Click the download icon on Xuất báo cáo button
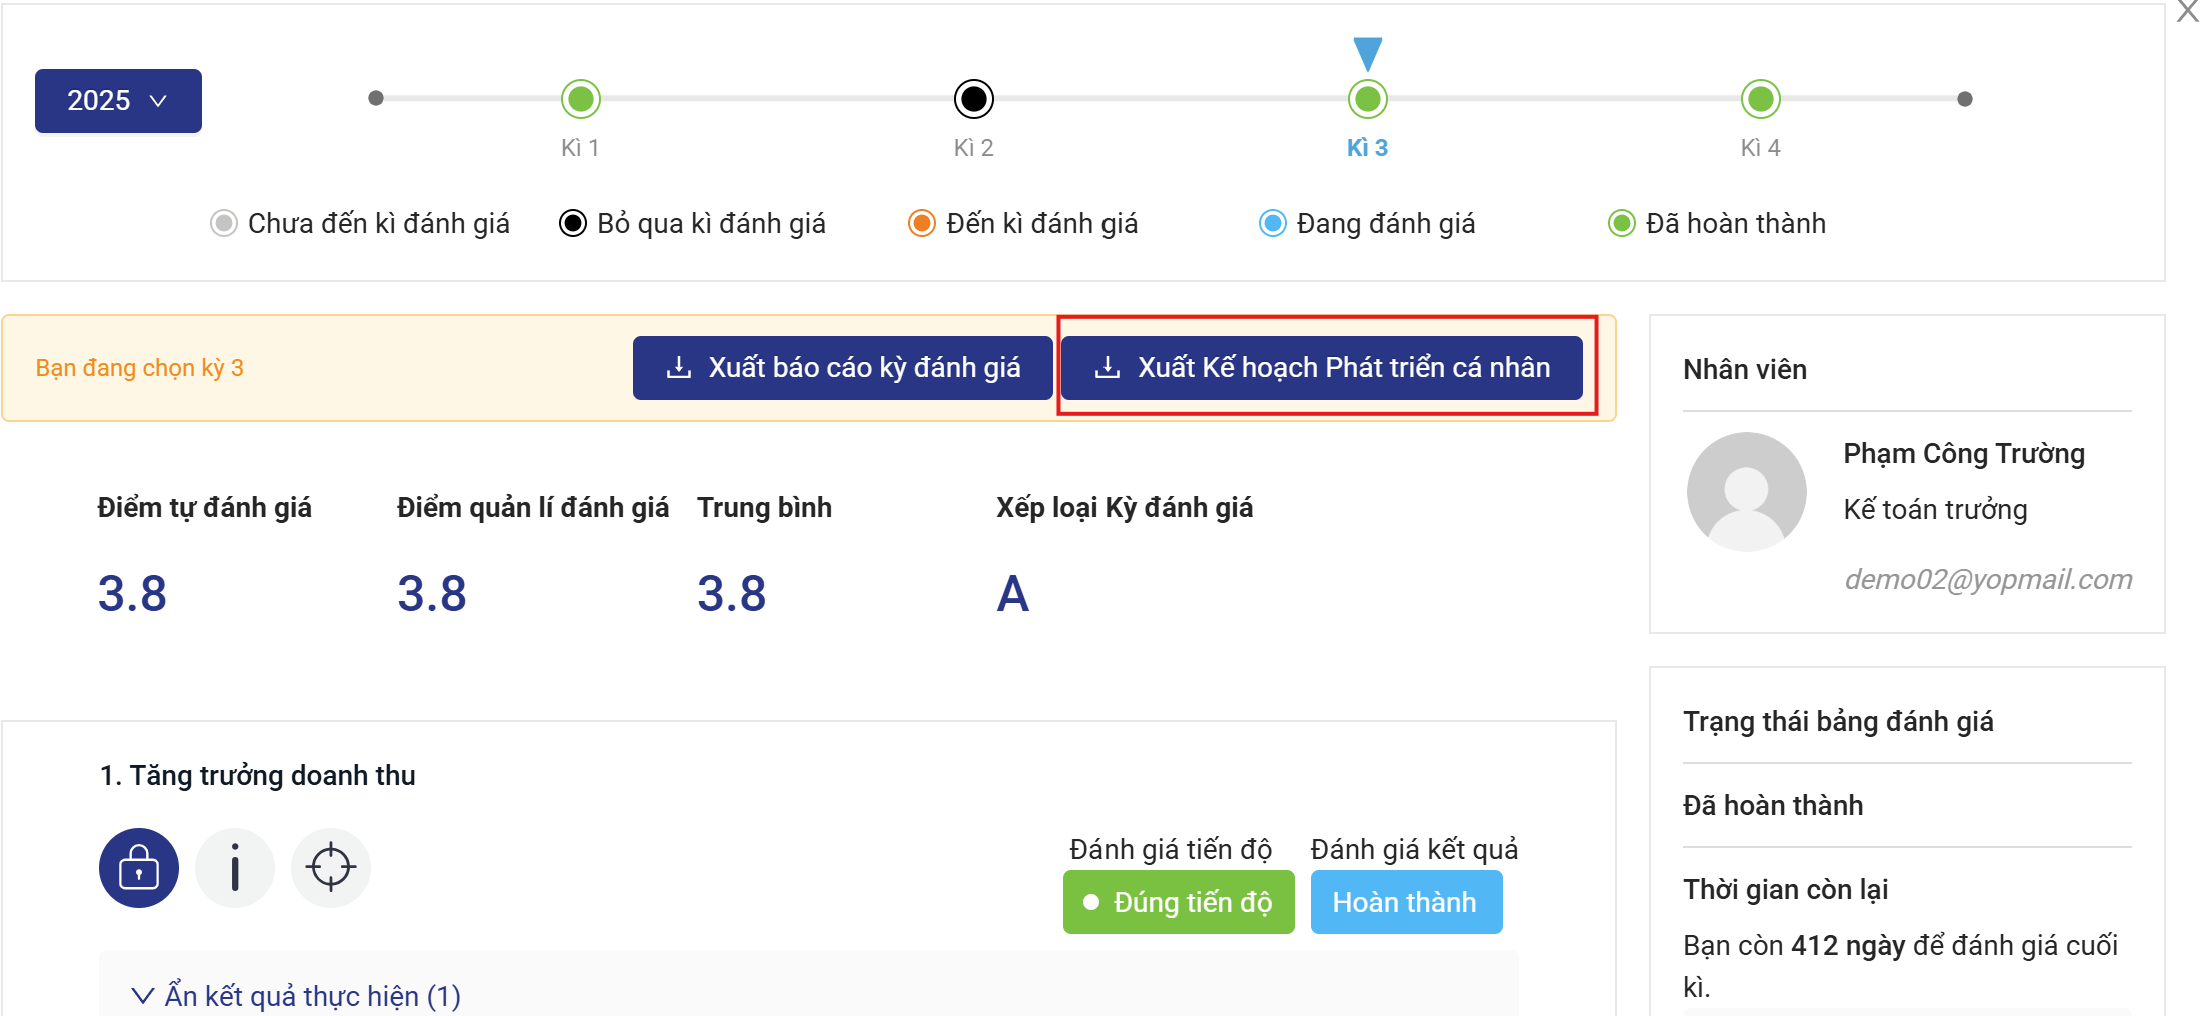The height and width of the screenshot is (1016, 2202). point(679,368)
